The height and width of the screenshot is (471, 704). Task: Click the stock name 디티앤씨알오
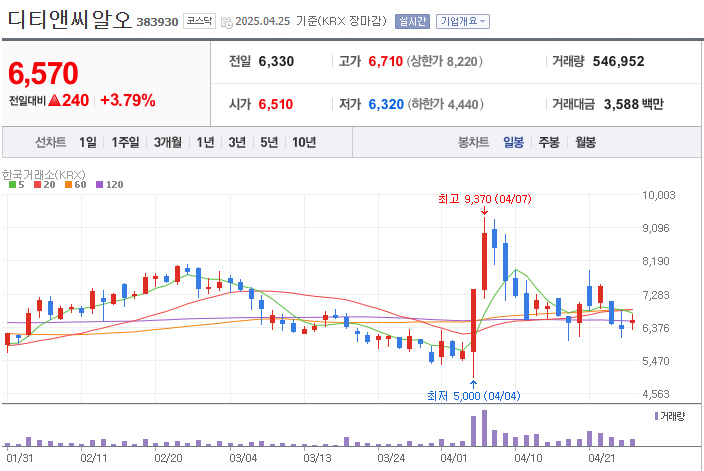(x=70, y=20)
